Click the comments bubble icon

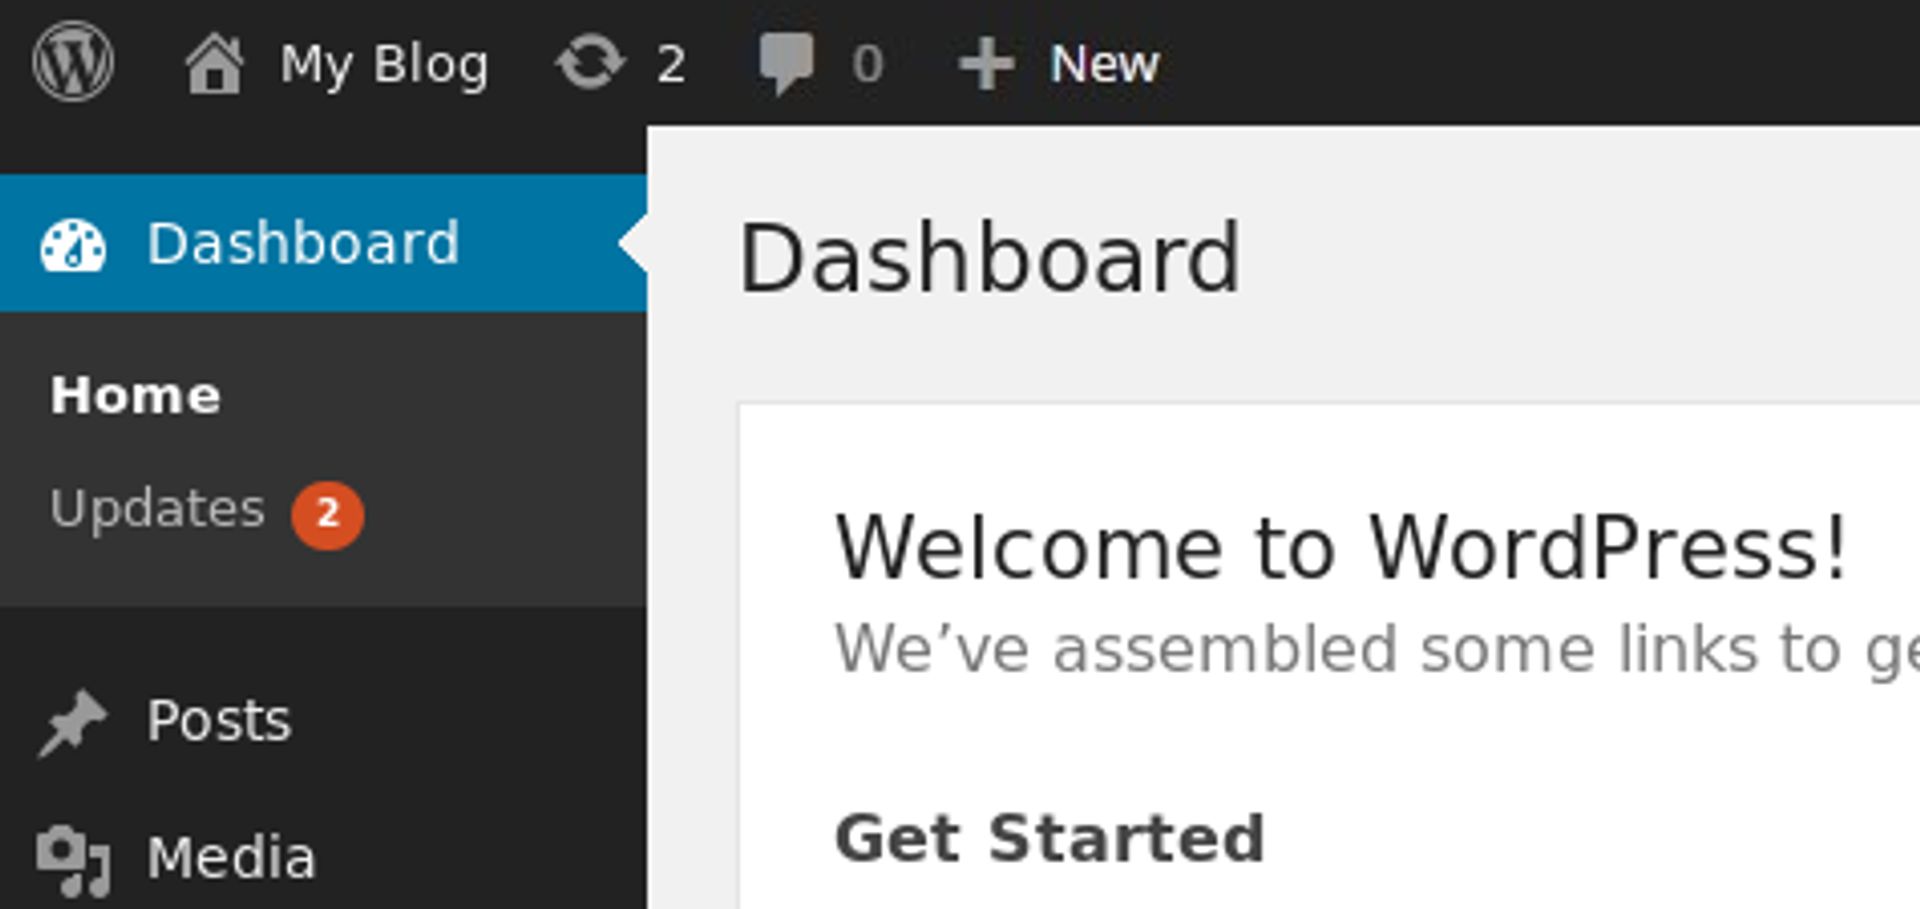786,63
